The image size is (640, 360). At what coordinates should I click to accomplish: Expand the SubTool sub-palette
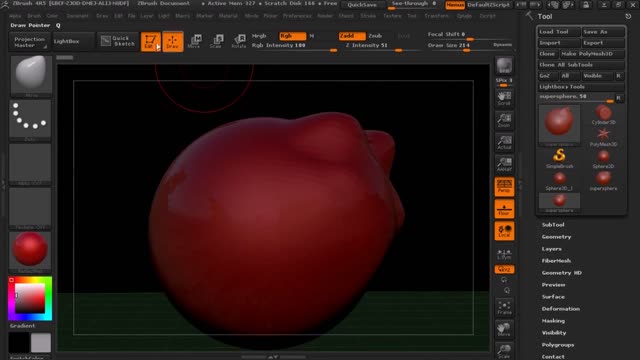tap(553, 225)
